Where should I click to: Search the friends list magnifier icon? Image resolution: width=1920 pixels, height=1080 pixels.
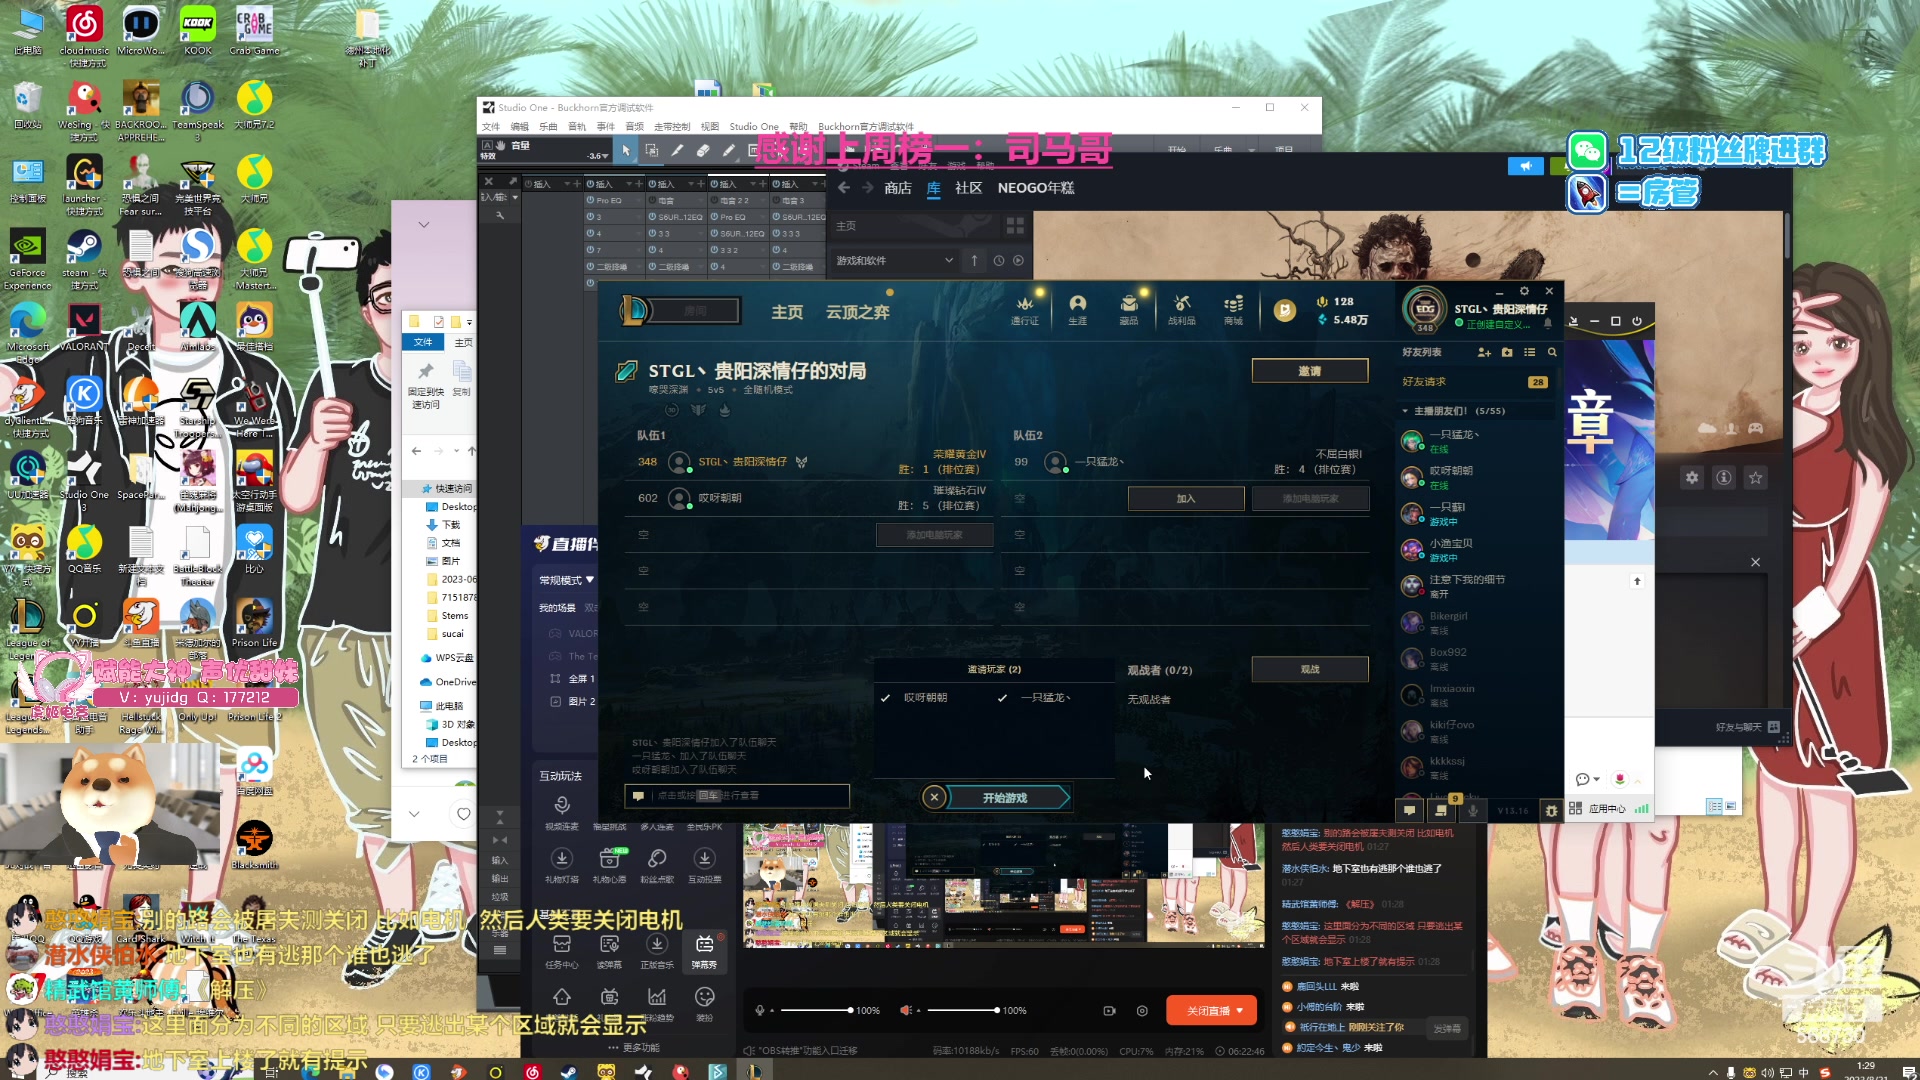(1552, 352)
